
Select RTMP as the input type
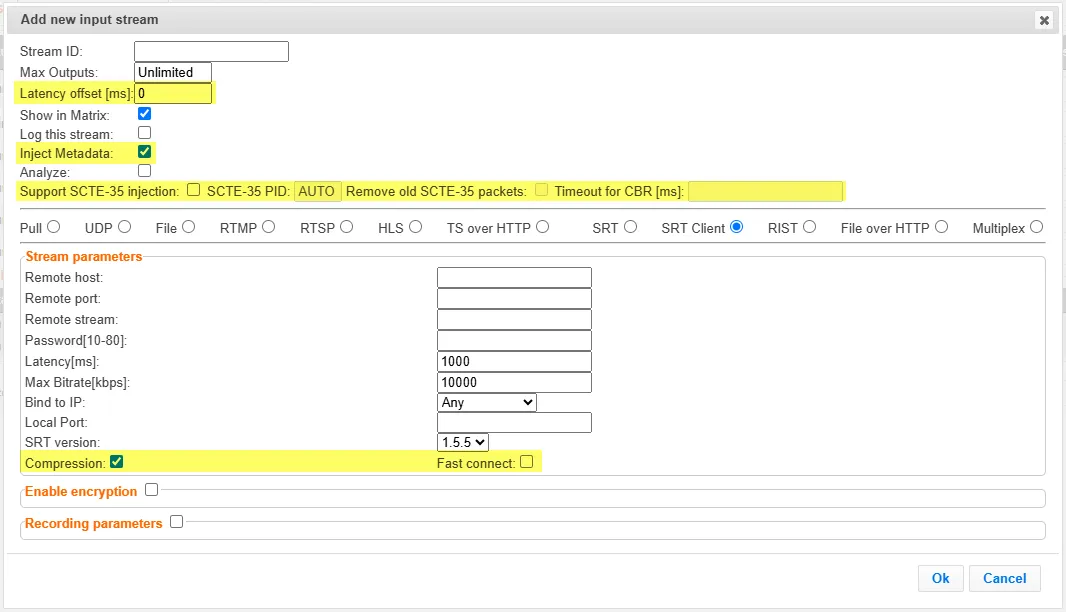(269, 227)
